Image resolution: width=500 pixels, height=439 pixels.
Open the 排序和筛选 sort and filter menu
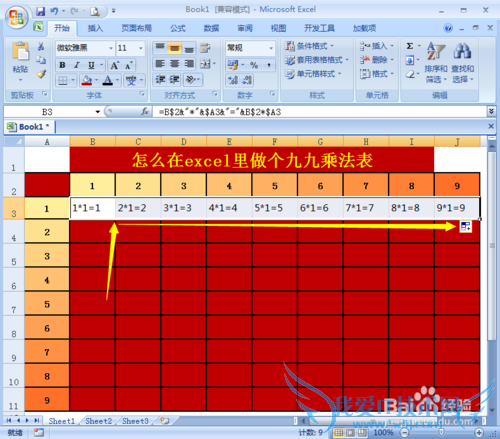coord(435,62)
